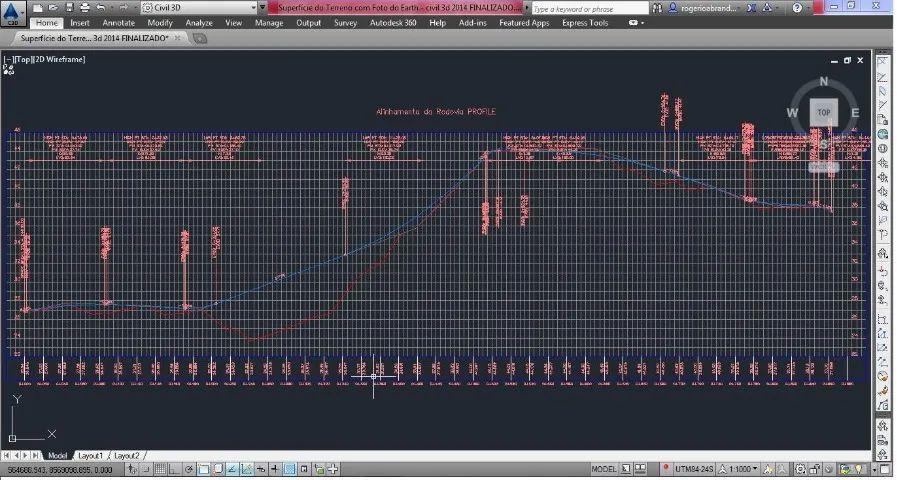
Task: Click the new drawing tab button
Action: pos(200,38)
